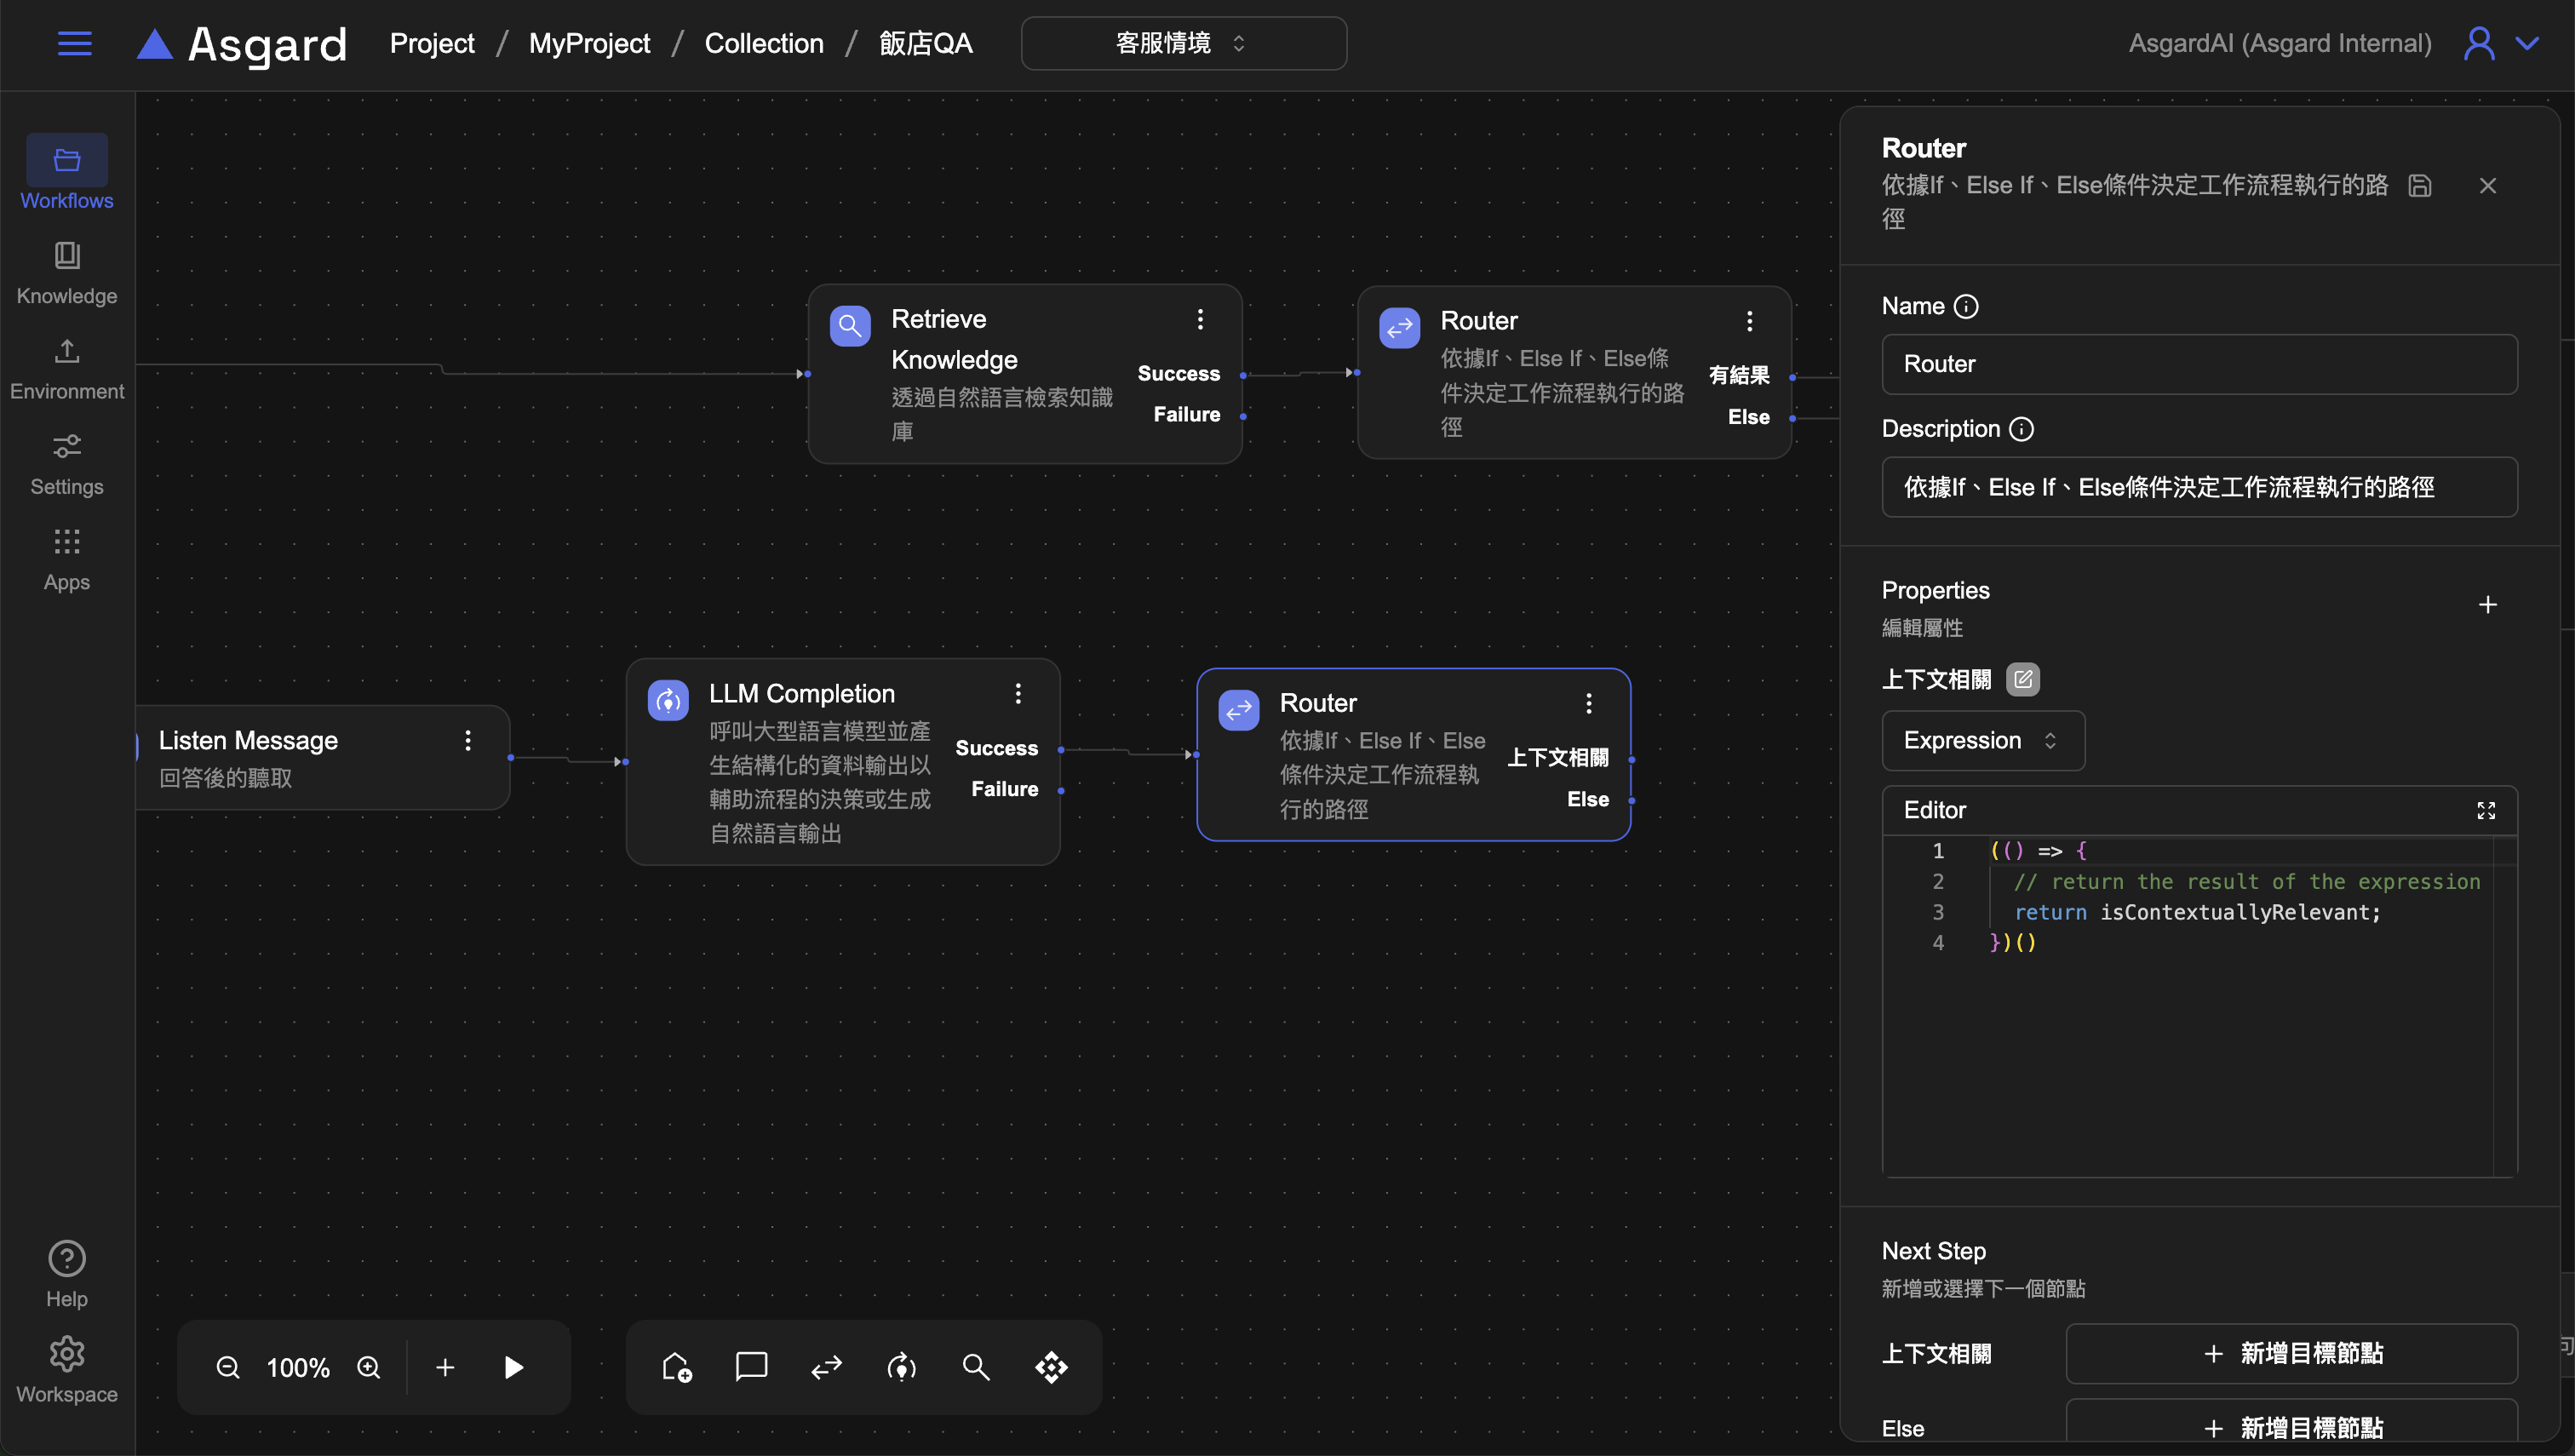2575x1456 pixels.
Task: Select the search knowledge tool icon
Action: click(x=976, y=1367)
